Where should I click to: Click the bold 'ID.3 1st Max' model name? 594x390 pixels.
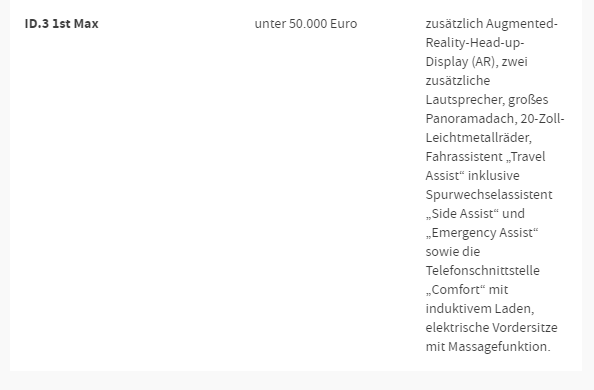(61, 23)
